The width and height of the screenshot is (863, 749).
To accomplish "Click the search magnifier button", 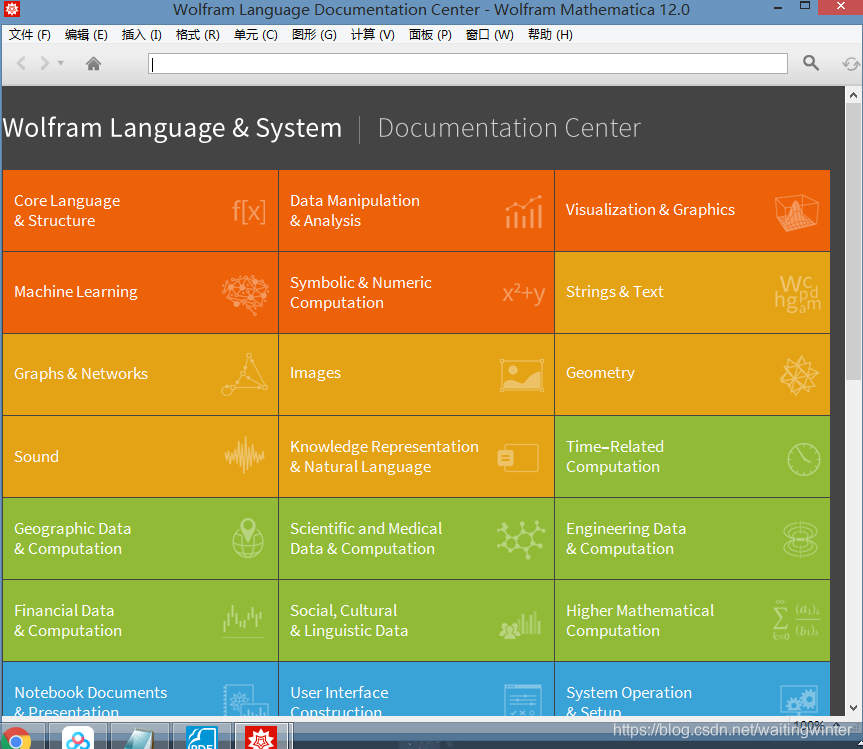I will [811, 63].
